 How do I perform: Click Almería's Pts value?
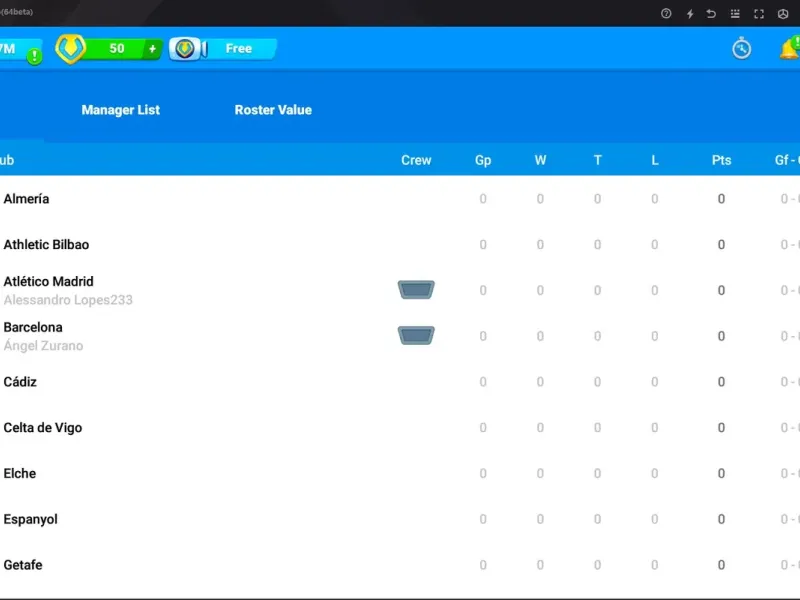pos(721,198)
